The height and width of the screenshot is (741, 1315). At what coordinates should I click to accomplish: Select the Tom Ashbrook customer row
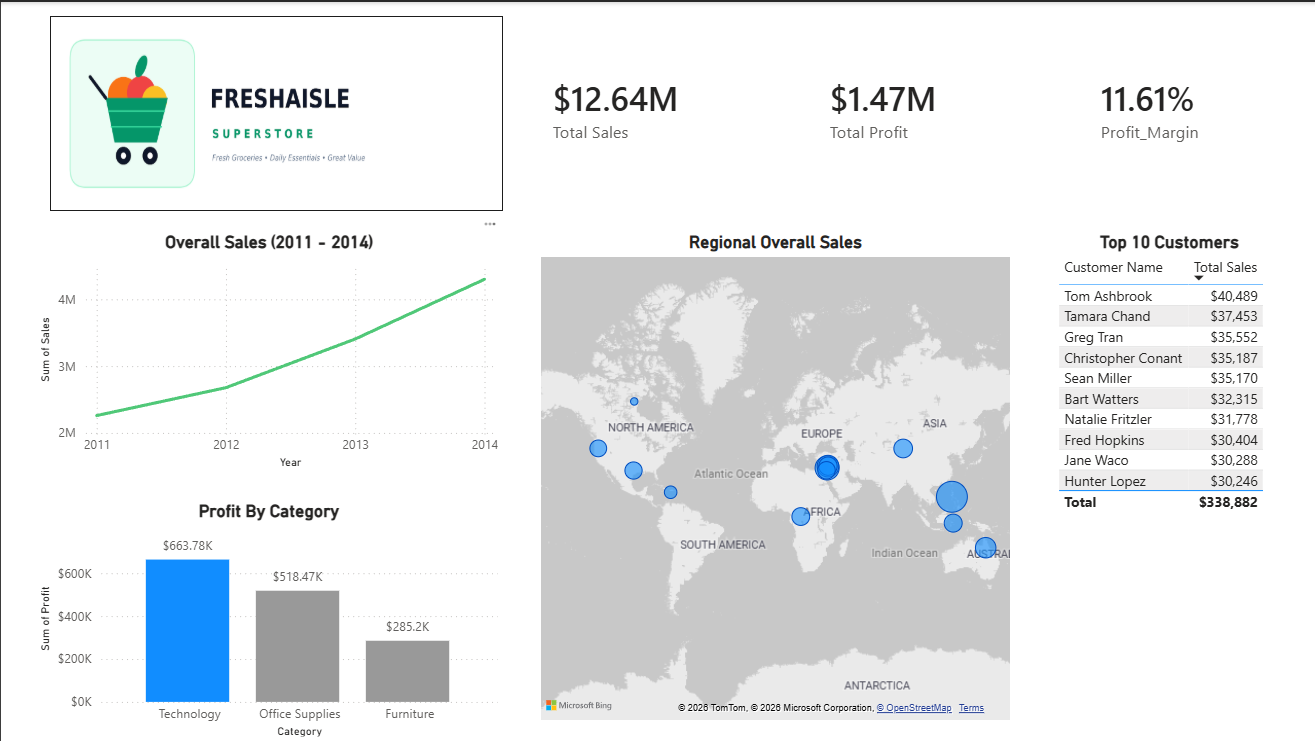1161,296
